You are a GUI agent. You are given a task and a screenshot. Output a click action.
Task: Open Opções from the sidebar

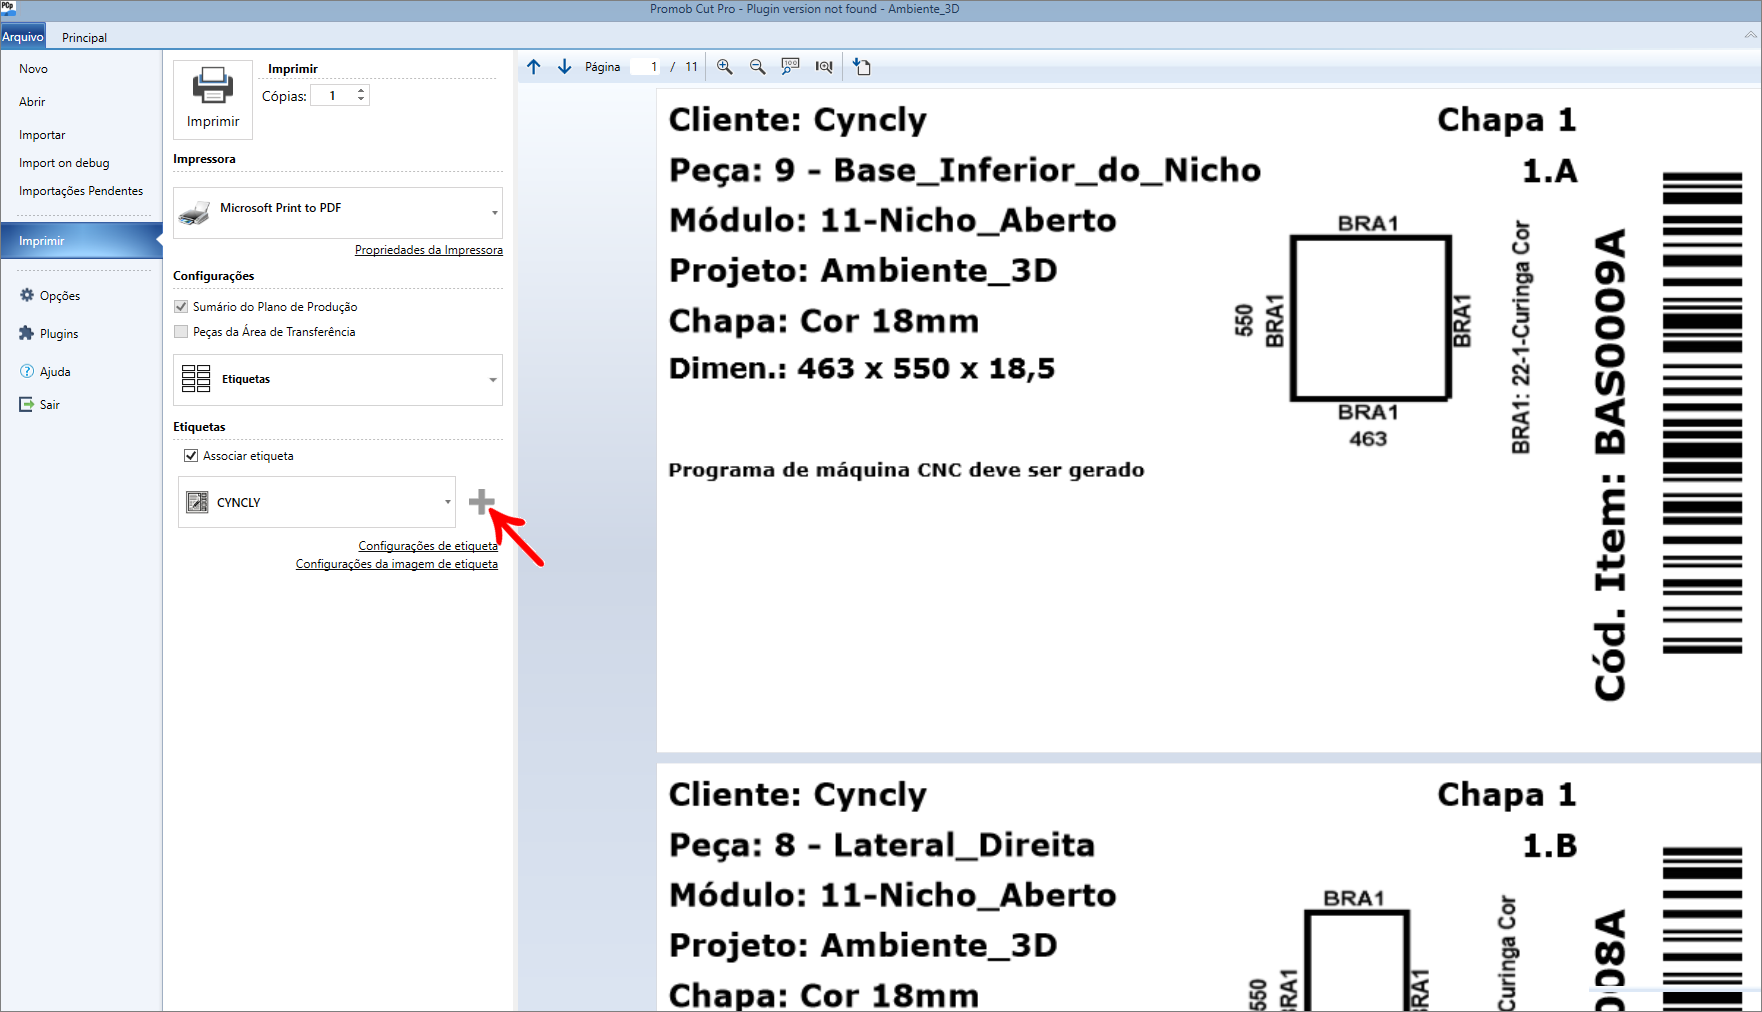50,296
